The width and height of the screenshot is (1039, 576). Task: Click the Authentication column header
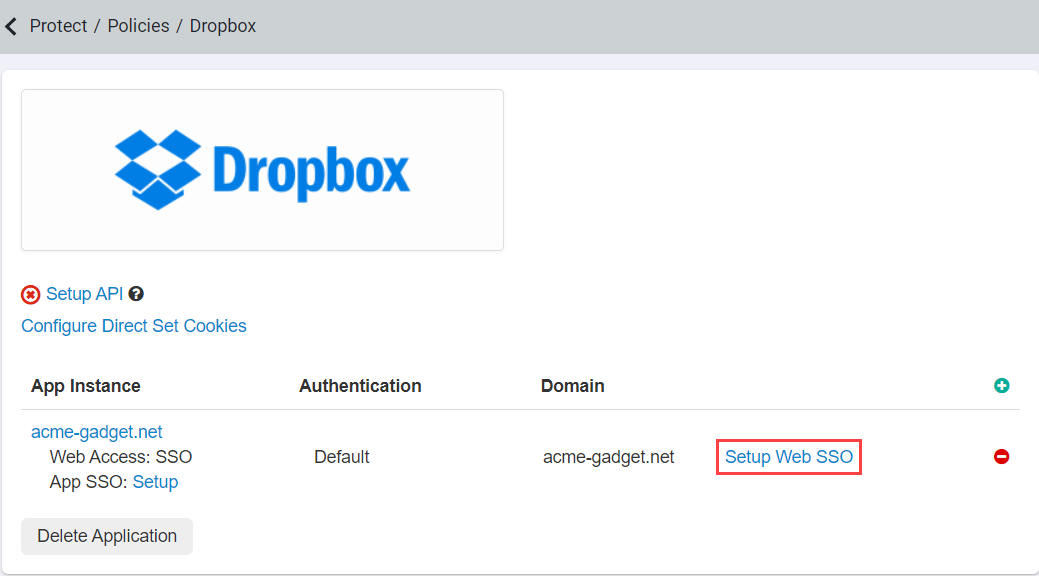pyautogui.click(x=360, y=385)
